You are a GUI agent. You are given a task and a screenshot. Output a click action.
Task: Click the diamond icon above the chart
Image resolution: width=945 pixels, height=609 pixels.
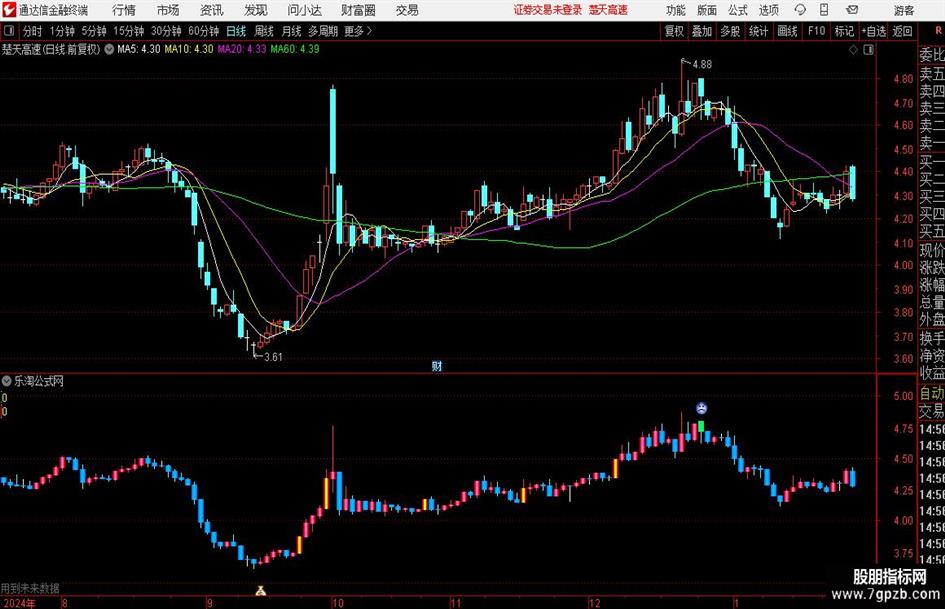pyautogui.click(x=853, y=50)
